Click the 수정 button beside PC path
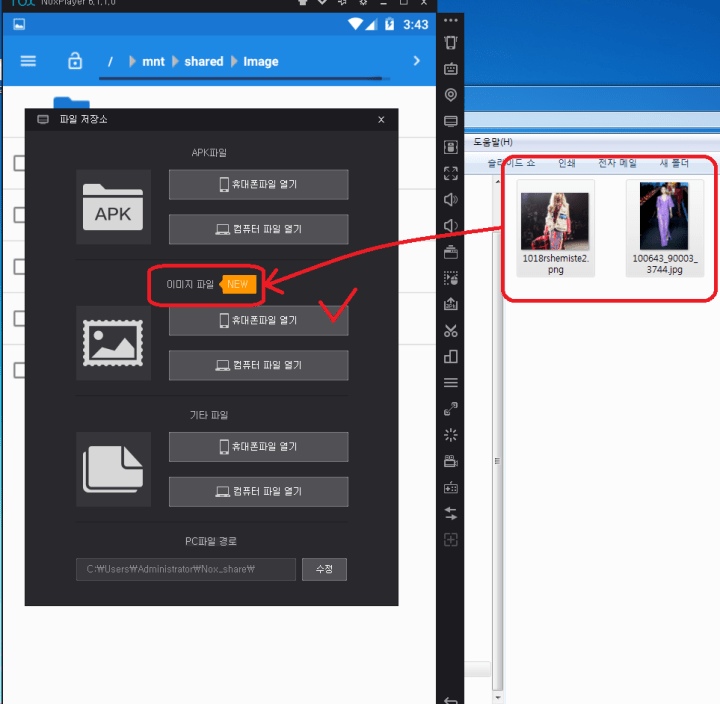The width and height of the screenshot is (720, 704). tap(324, 569)
